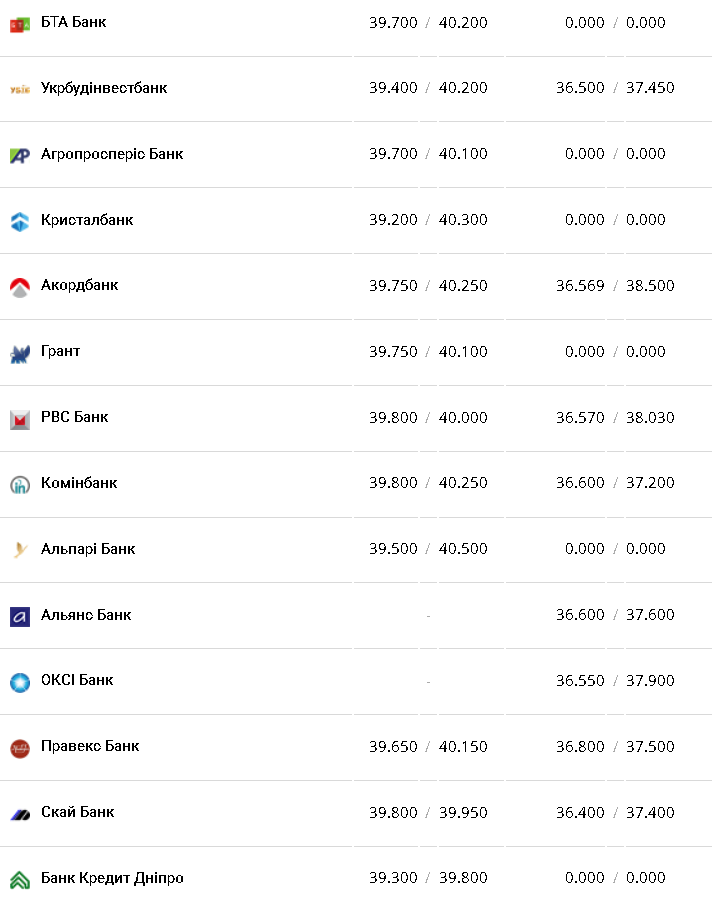Click the Комінбанк logo icon

click(20, 485)
